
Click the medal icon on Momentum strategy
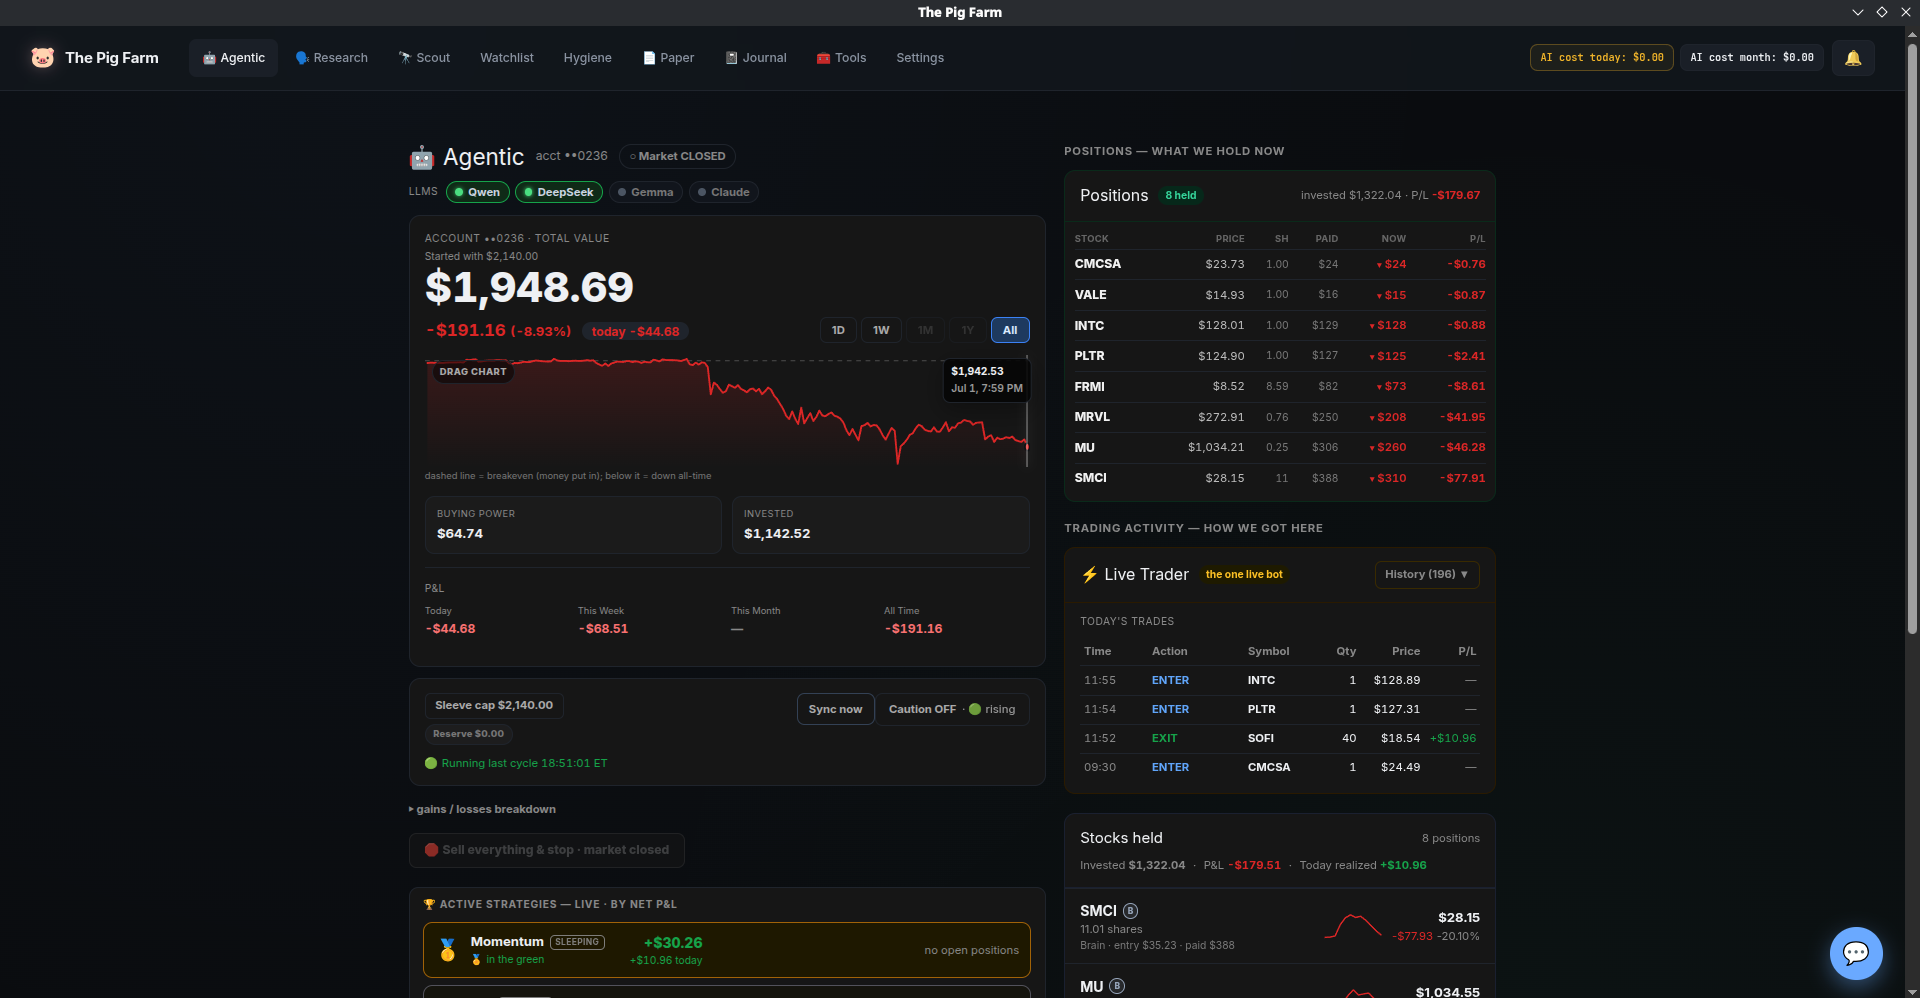coord(447,950)
